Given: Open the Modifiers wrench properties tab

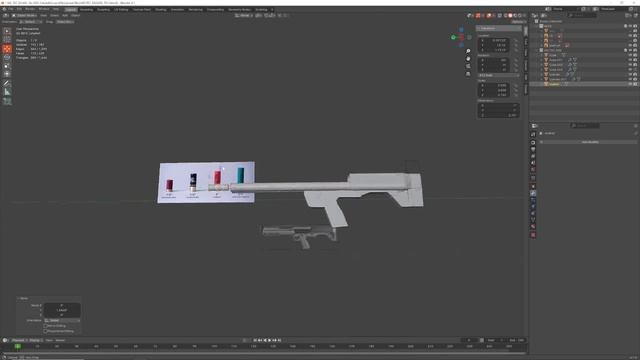Looking at the screenshot, I should 533,193.
